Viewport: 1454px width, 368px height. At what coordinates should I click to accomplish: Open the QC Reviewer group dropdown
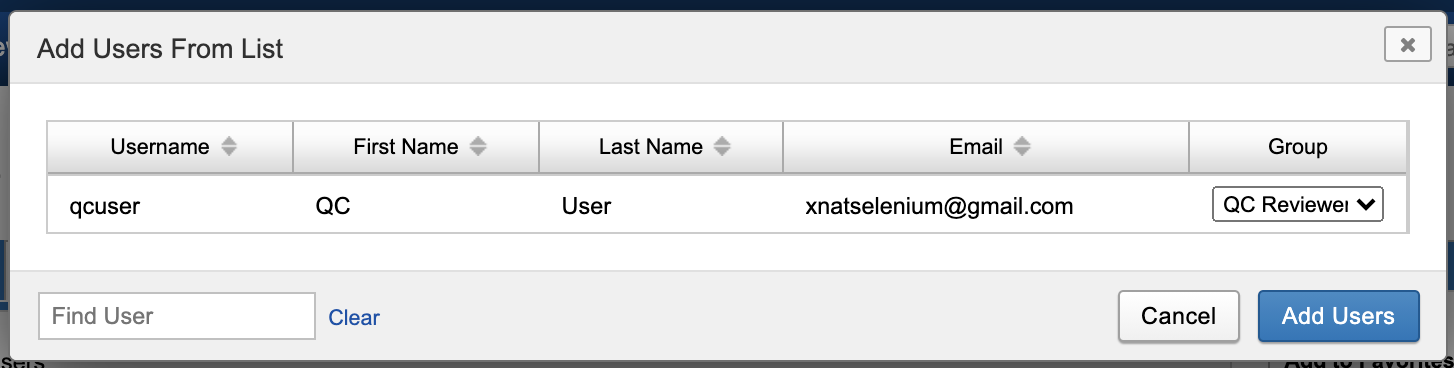[x=1297, y=205]
